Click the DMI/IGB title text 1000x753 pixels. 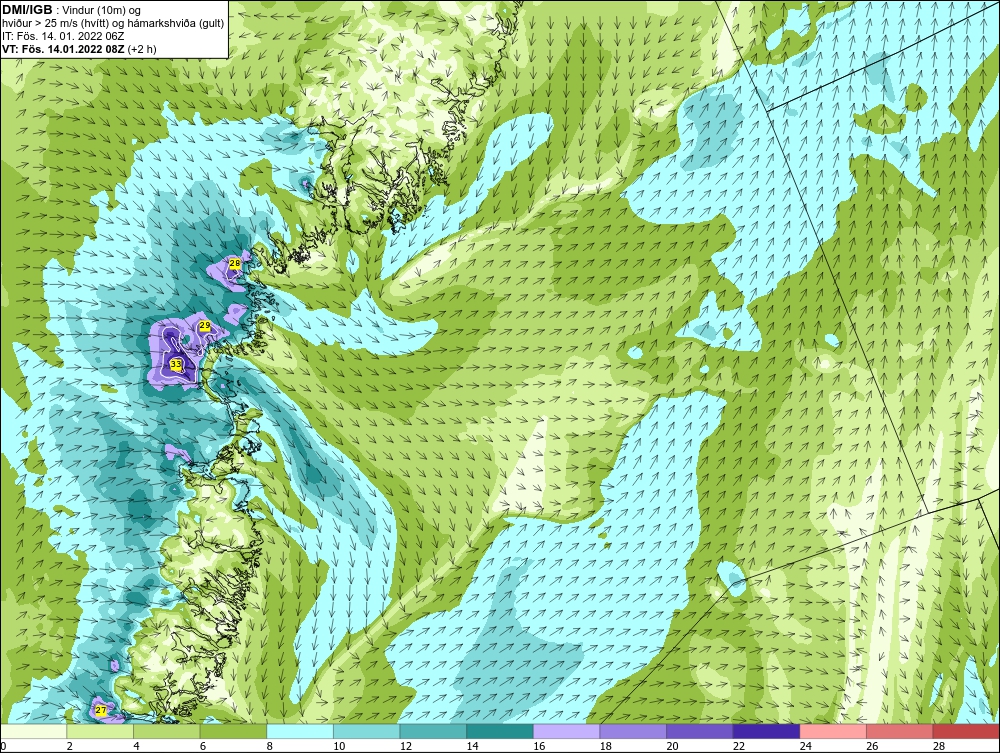(29, 10)
